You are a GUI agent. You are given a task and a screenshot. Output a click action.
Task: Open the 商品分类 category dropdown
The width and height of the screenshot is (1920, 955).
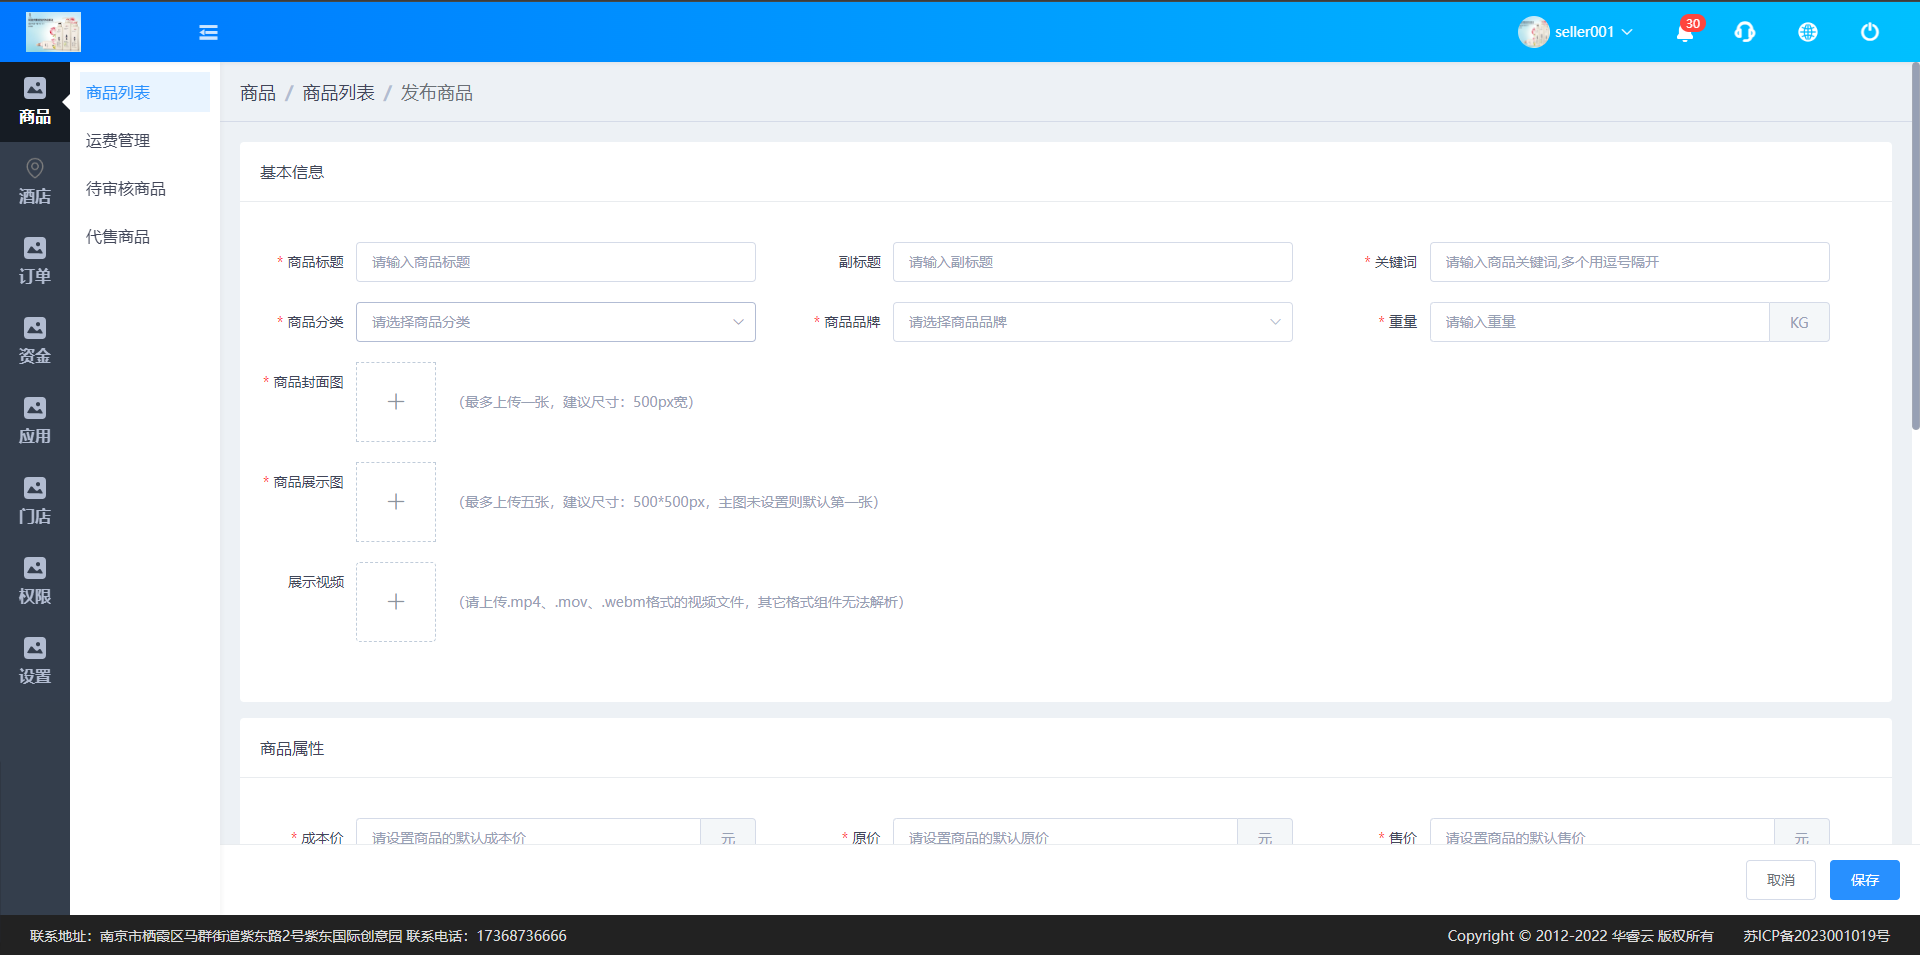(555, 322)
